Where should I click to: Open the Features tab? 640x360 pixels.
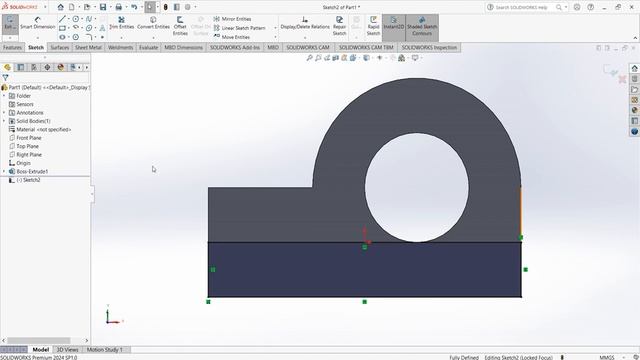click(12, 47)
